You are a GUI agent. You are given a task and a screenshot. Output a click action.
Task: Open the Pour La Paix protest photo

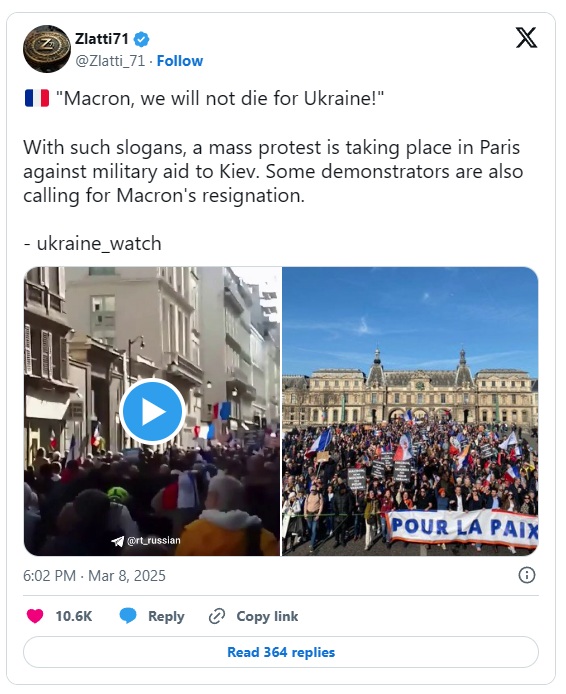pyautogui.click(x=410, y=411)
